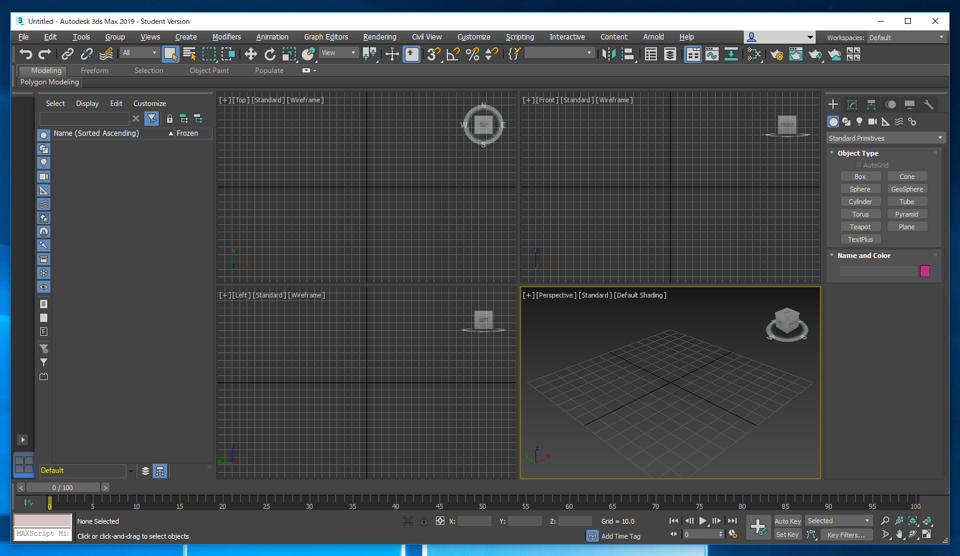The height and width of the screenshot is (556, 960).
Task: Open the View reference coordinate dropdown
Action: tap(339, 53)
